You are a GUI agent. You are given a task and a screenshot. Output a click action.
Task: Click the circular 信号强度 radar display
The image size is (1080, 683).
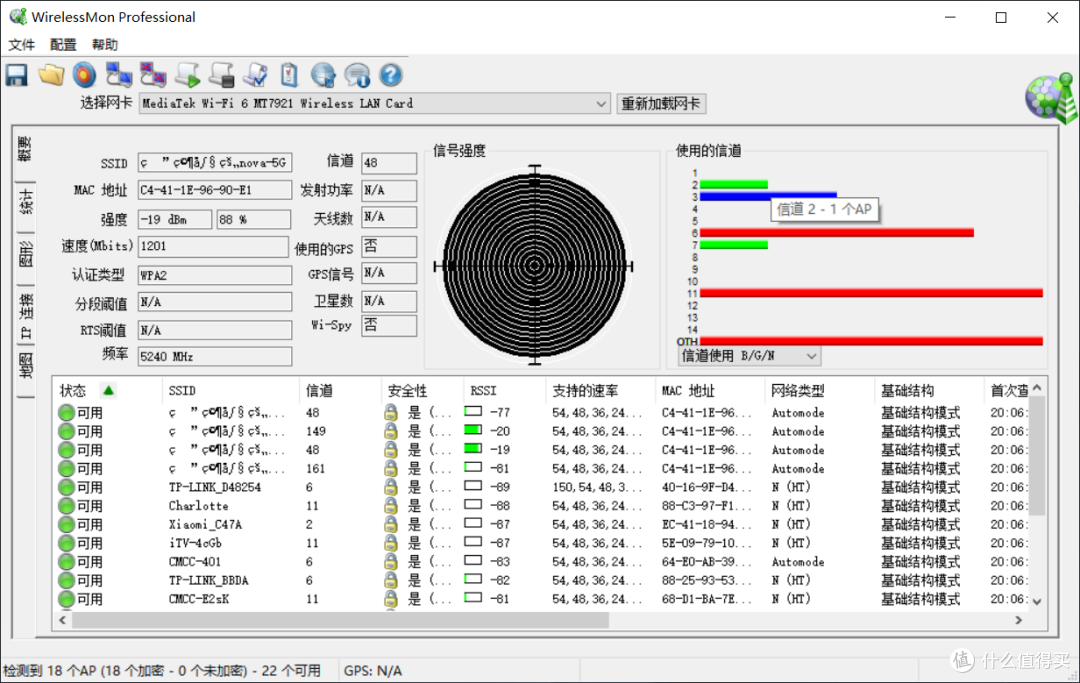(x=534, y=266)
